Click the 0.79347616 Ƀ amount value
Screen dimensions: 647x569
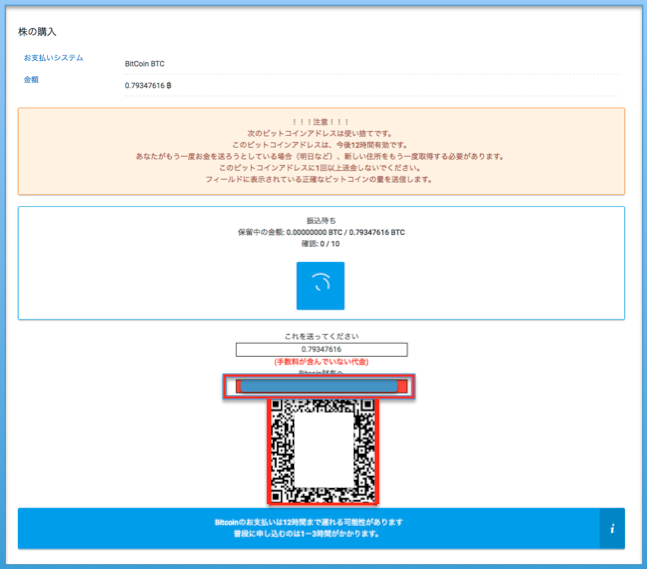point(148,85)
